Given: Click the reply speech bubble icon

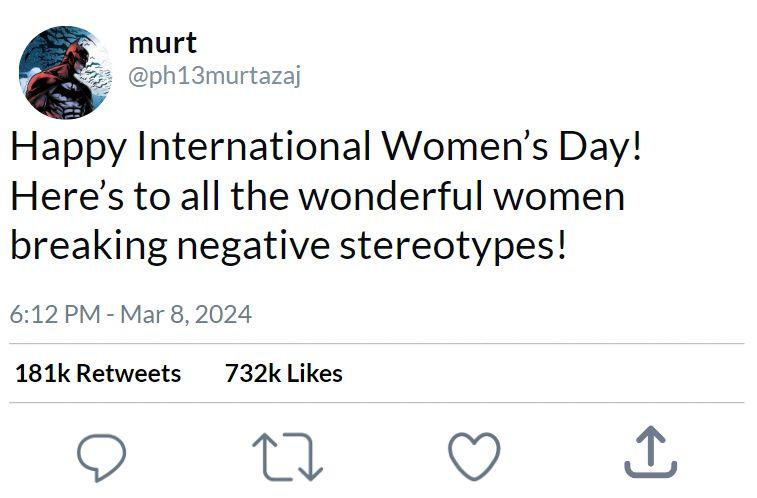Looking at the screenshot, I should [101, 458].
